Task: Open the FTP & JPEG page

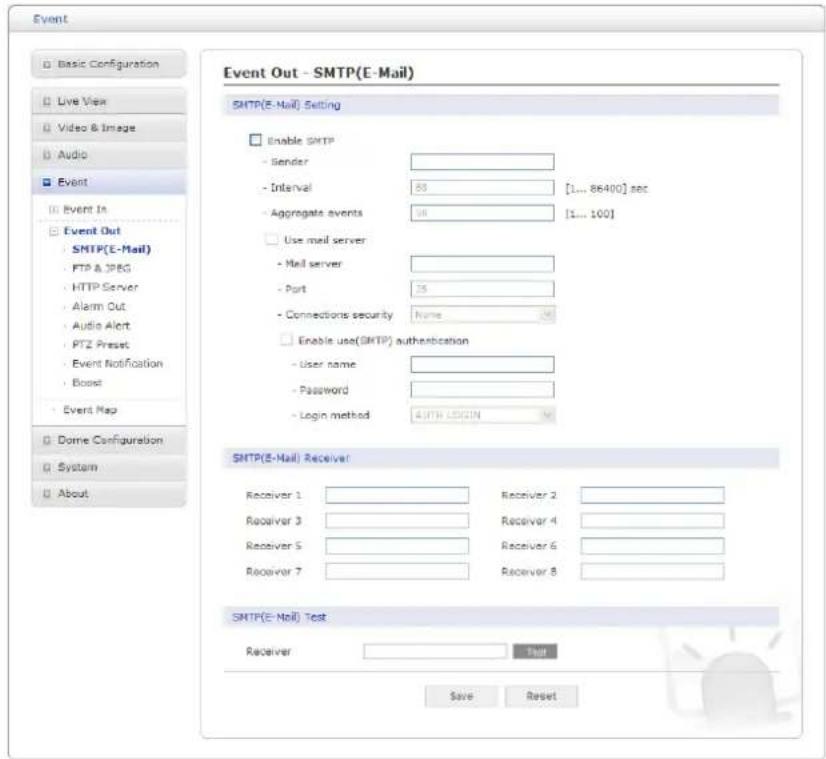Action: pyautogui.click(x=101, y=268)
